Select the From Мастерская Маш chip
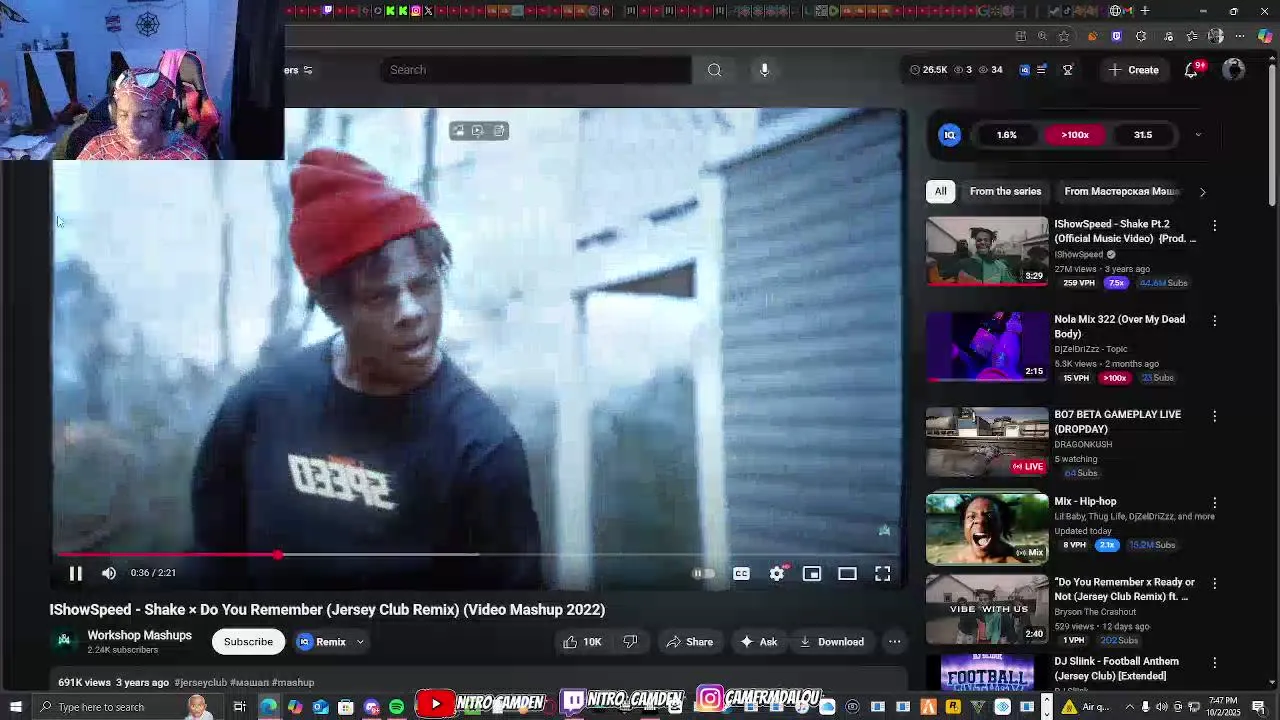 [1122, 191]
